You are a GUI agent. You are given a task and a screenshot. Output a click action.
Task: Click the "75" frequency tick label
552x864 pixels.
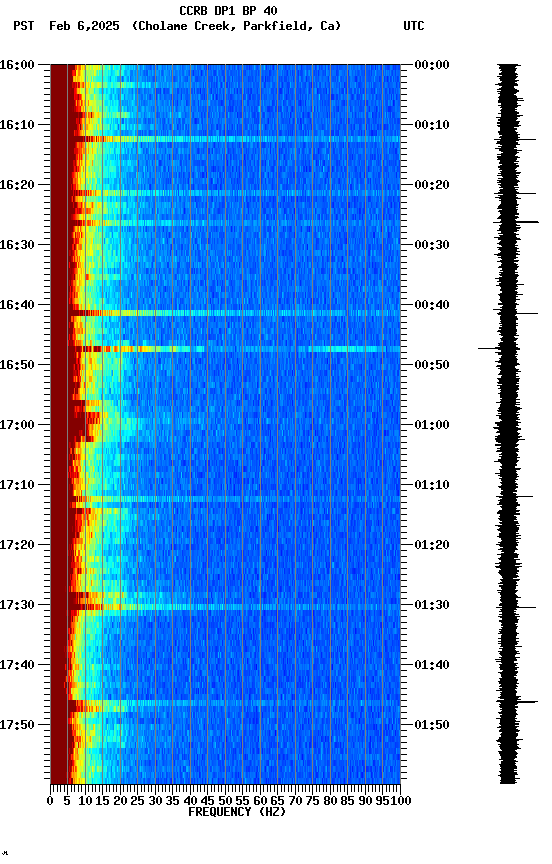point(312,801)
